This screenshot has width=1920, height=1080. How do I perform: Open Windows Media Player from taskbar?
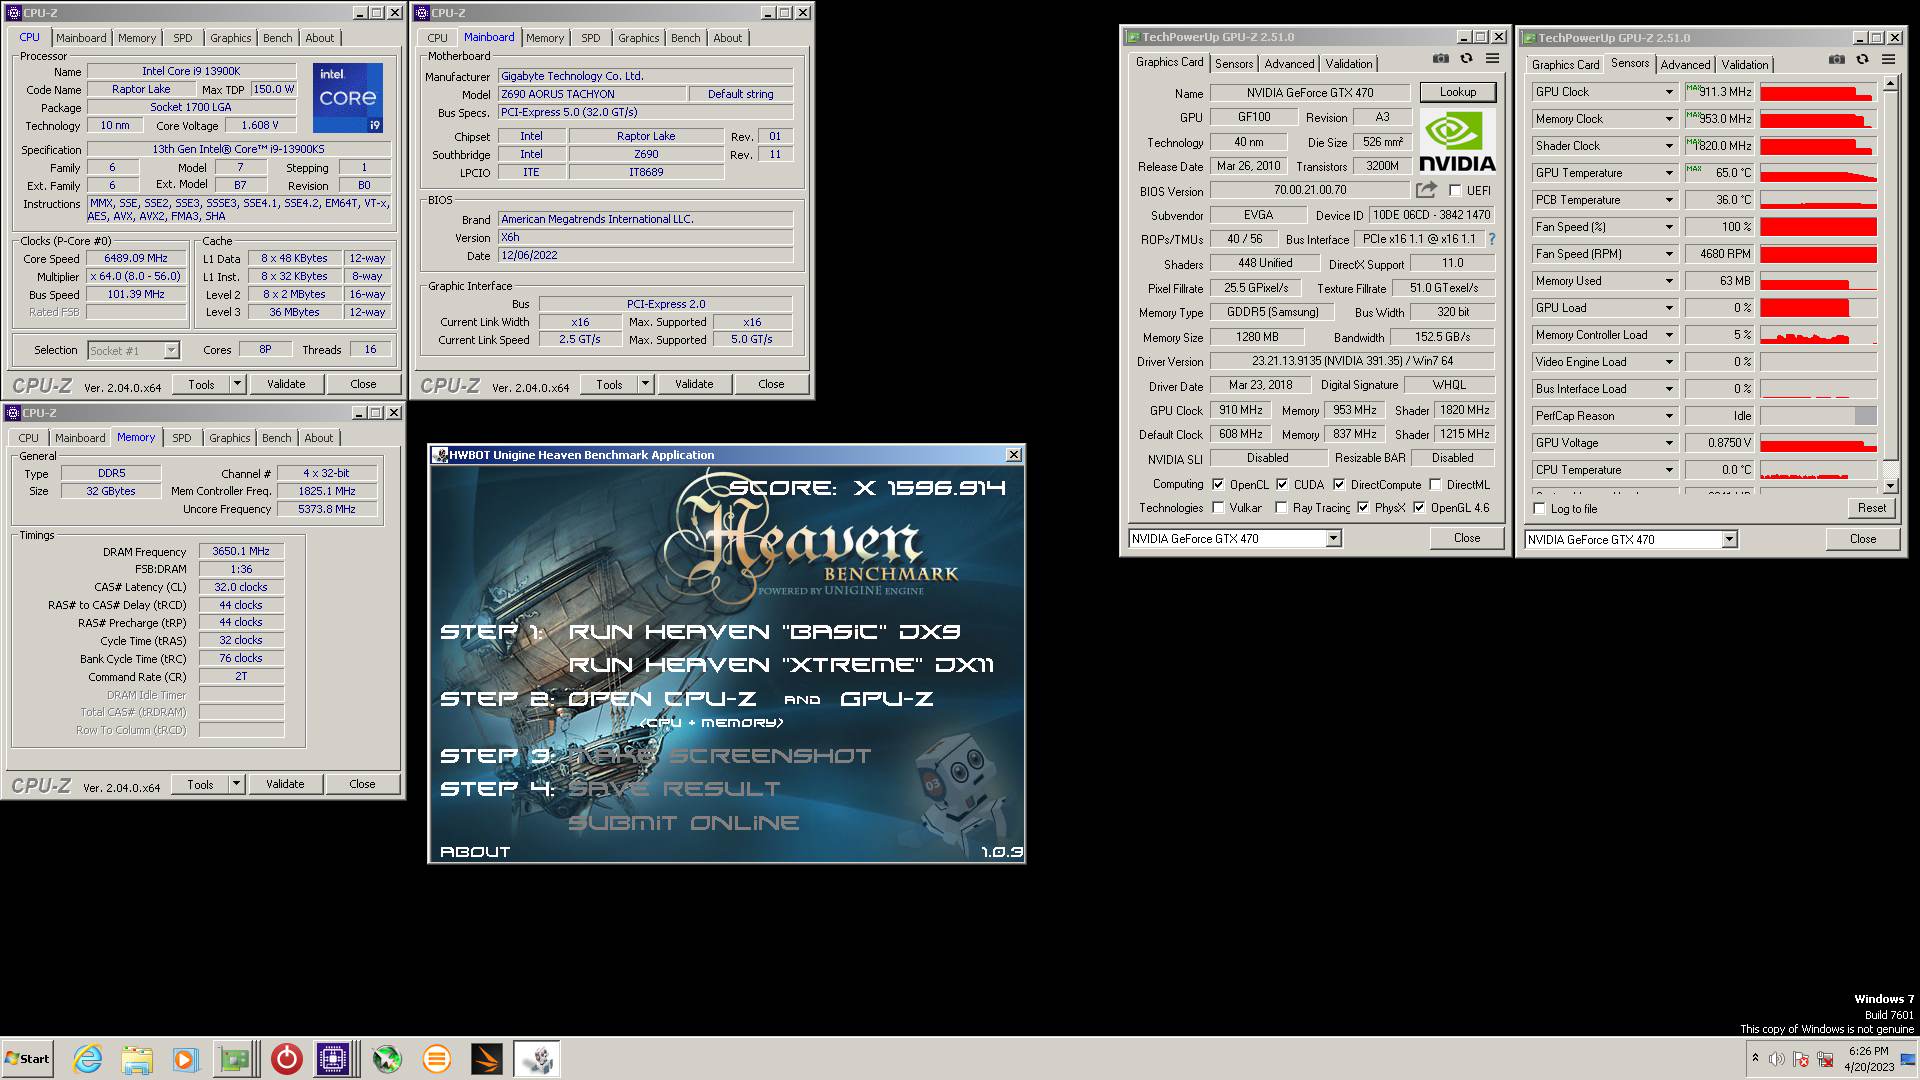coord(186,1059)
